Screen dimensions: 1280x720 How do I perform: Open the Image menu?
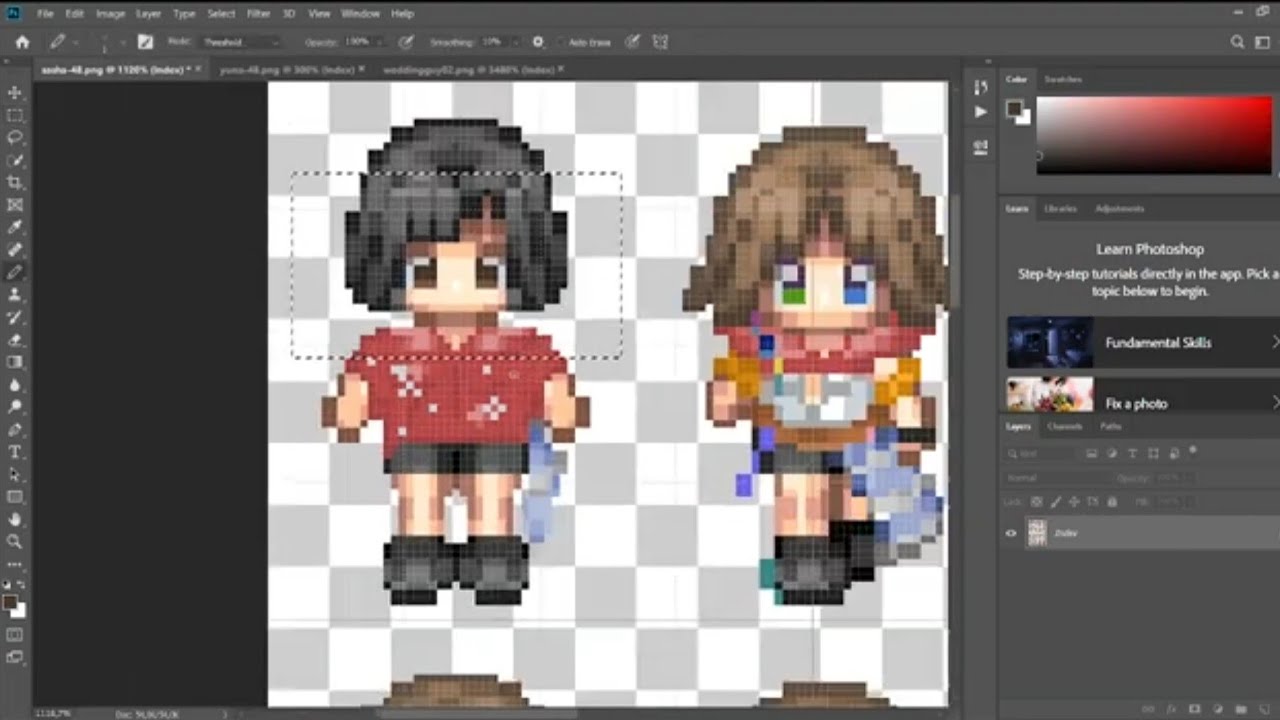(x=110, y=14)
